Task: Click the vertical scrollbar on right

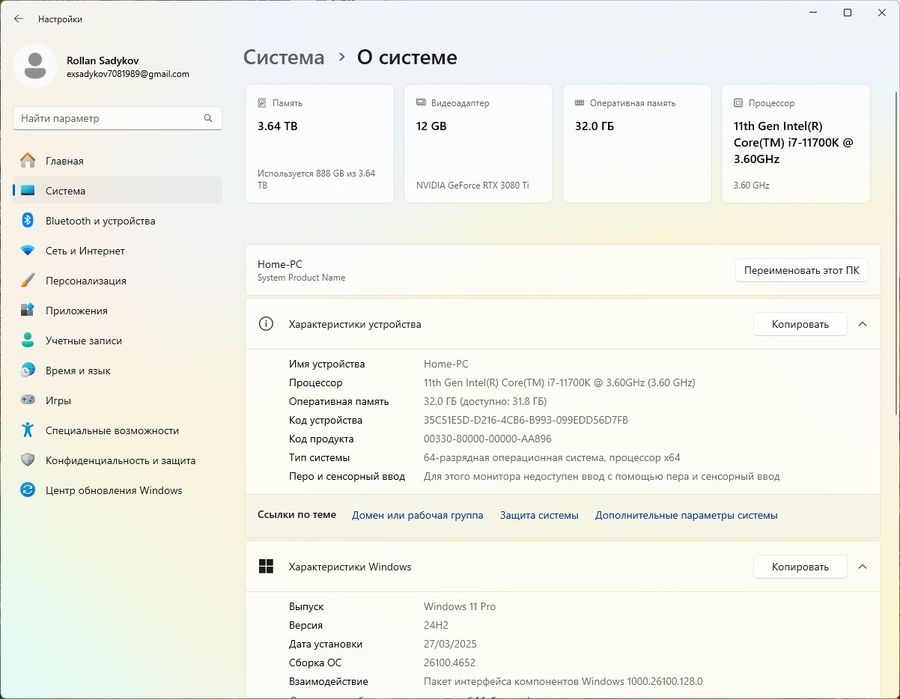Action: point(896,253)
